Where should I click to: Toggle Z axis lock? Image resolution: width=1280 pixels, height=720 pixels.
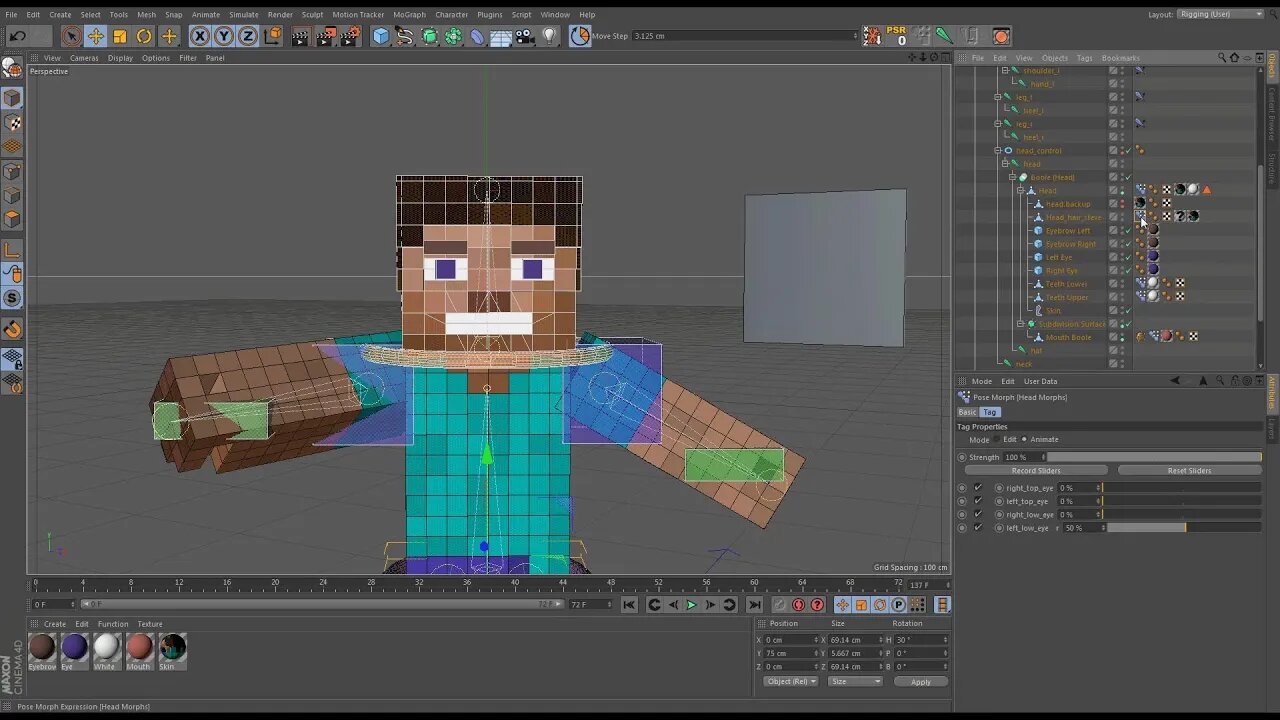click(248, 36)
